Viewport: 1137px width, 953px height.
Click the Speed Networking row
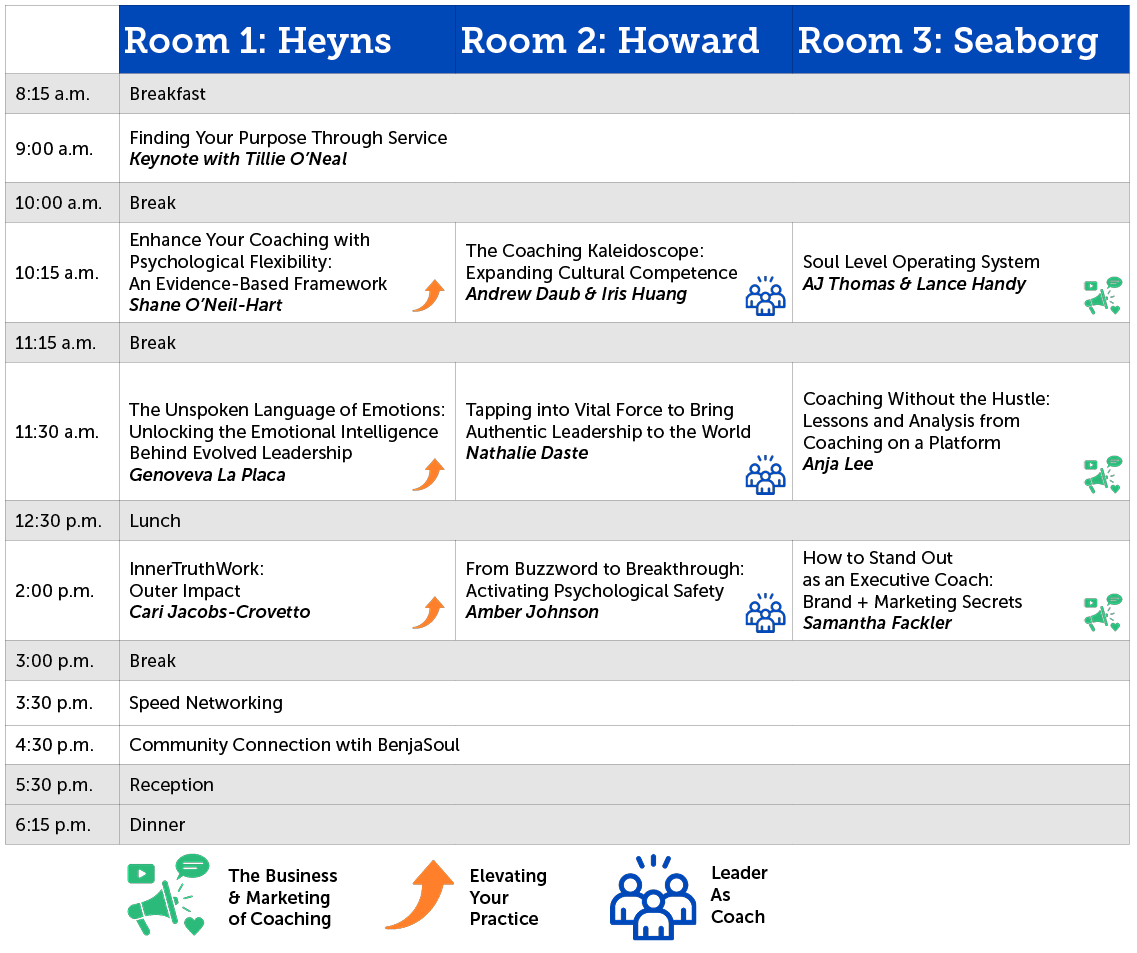click(567, 703)
